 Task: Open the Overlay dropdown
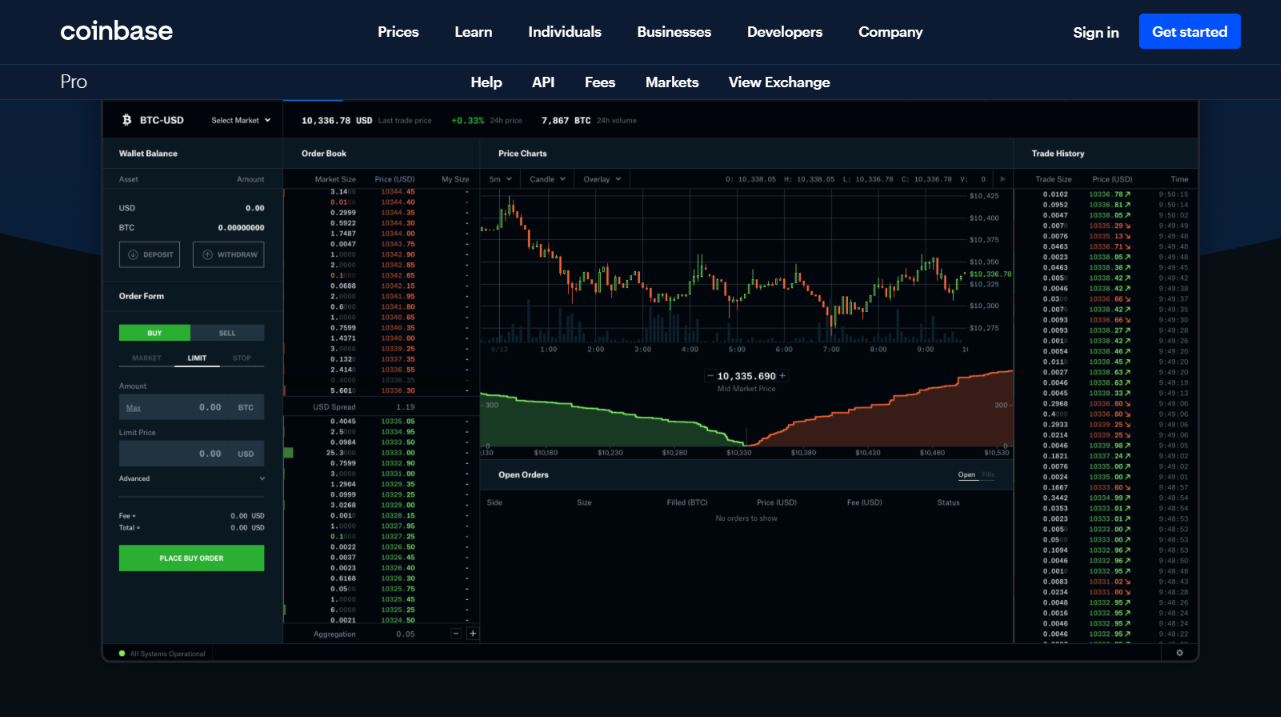[x=602, y=179]
